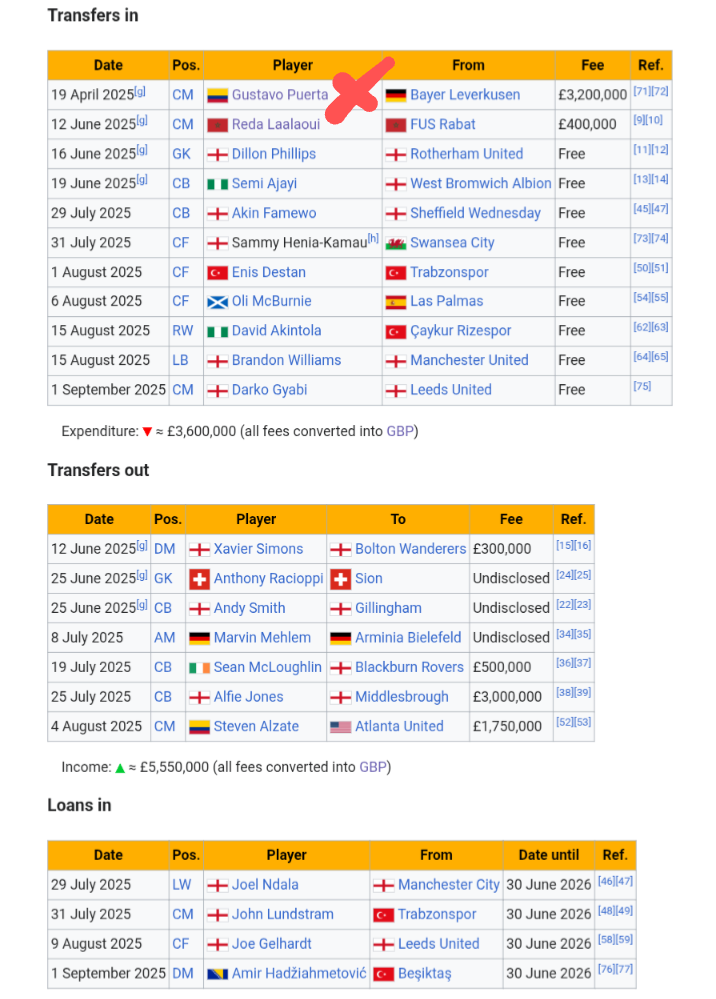Click the Wales flag beside Swansea City
Viewport: 716px width, 999px height.
396,243
